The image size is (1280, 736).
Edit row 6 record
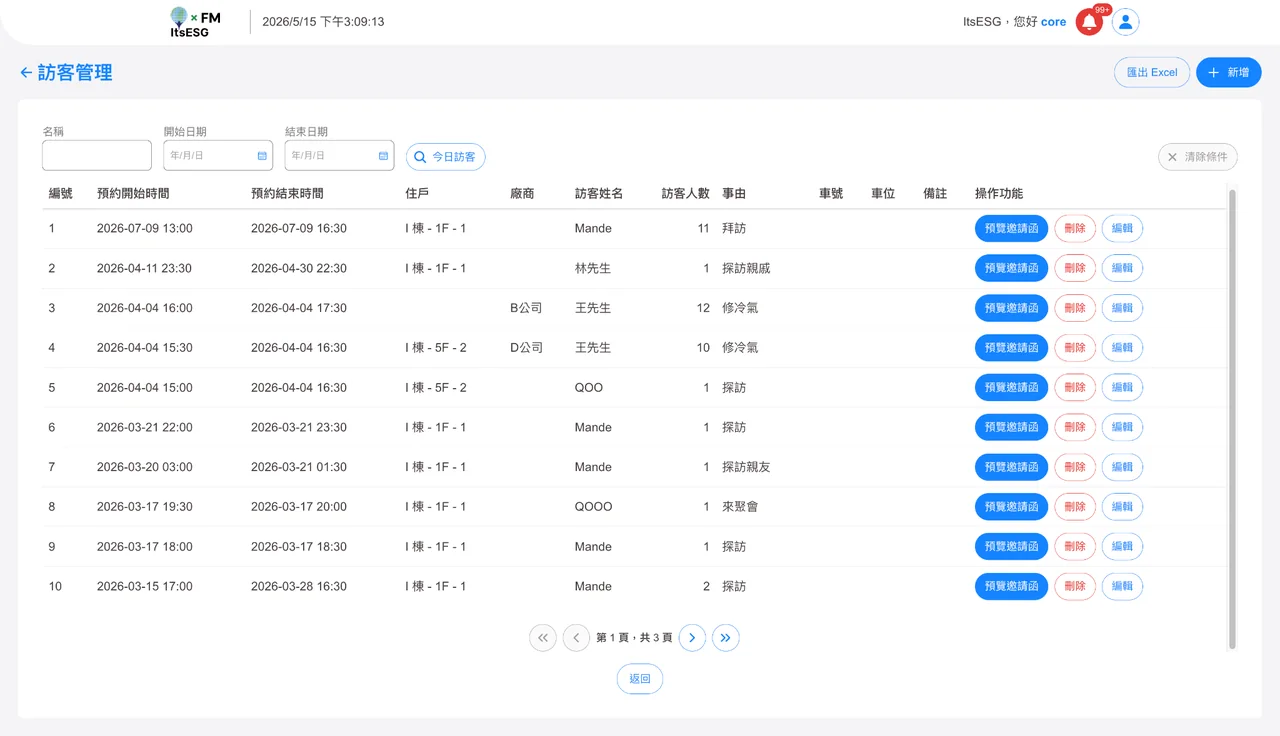tap(1122, 427)
